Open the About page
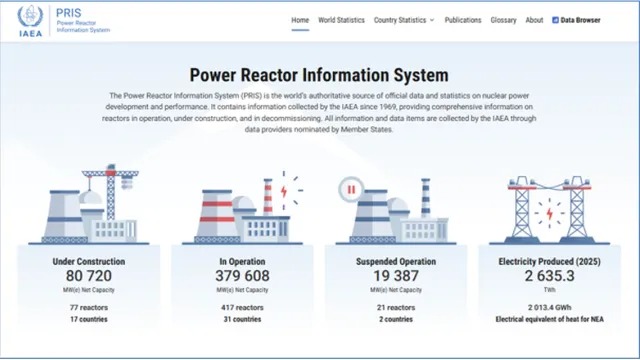This screenshot has width=640, height=360. 534,20
